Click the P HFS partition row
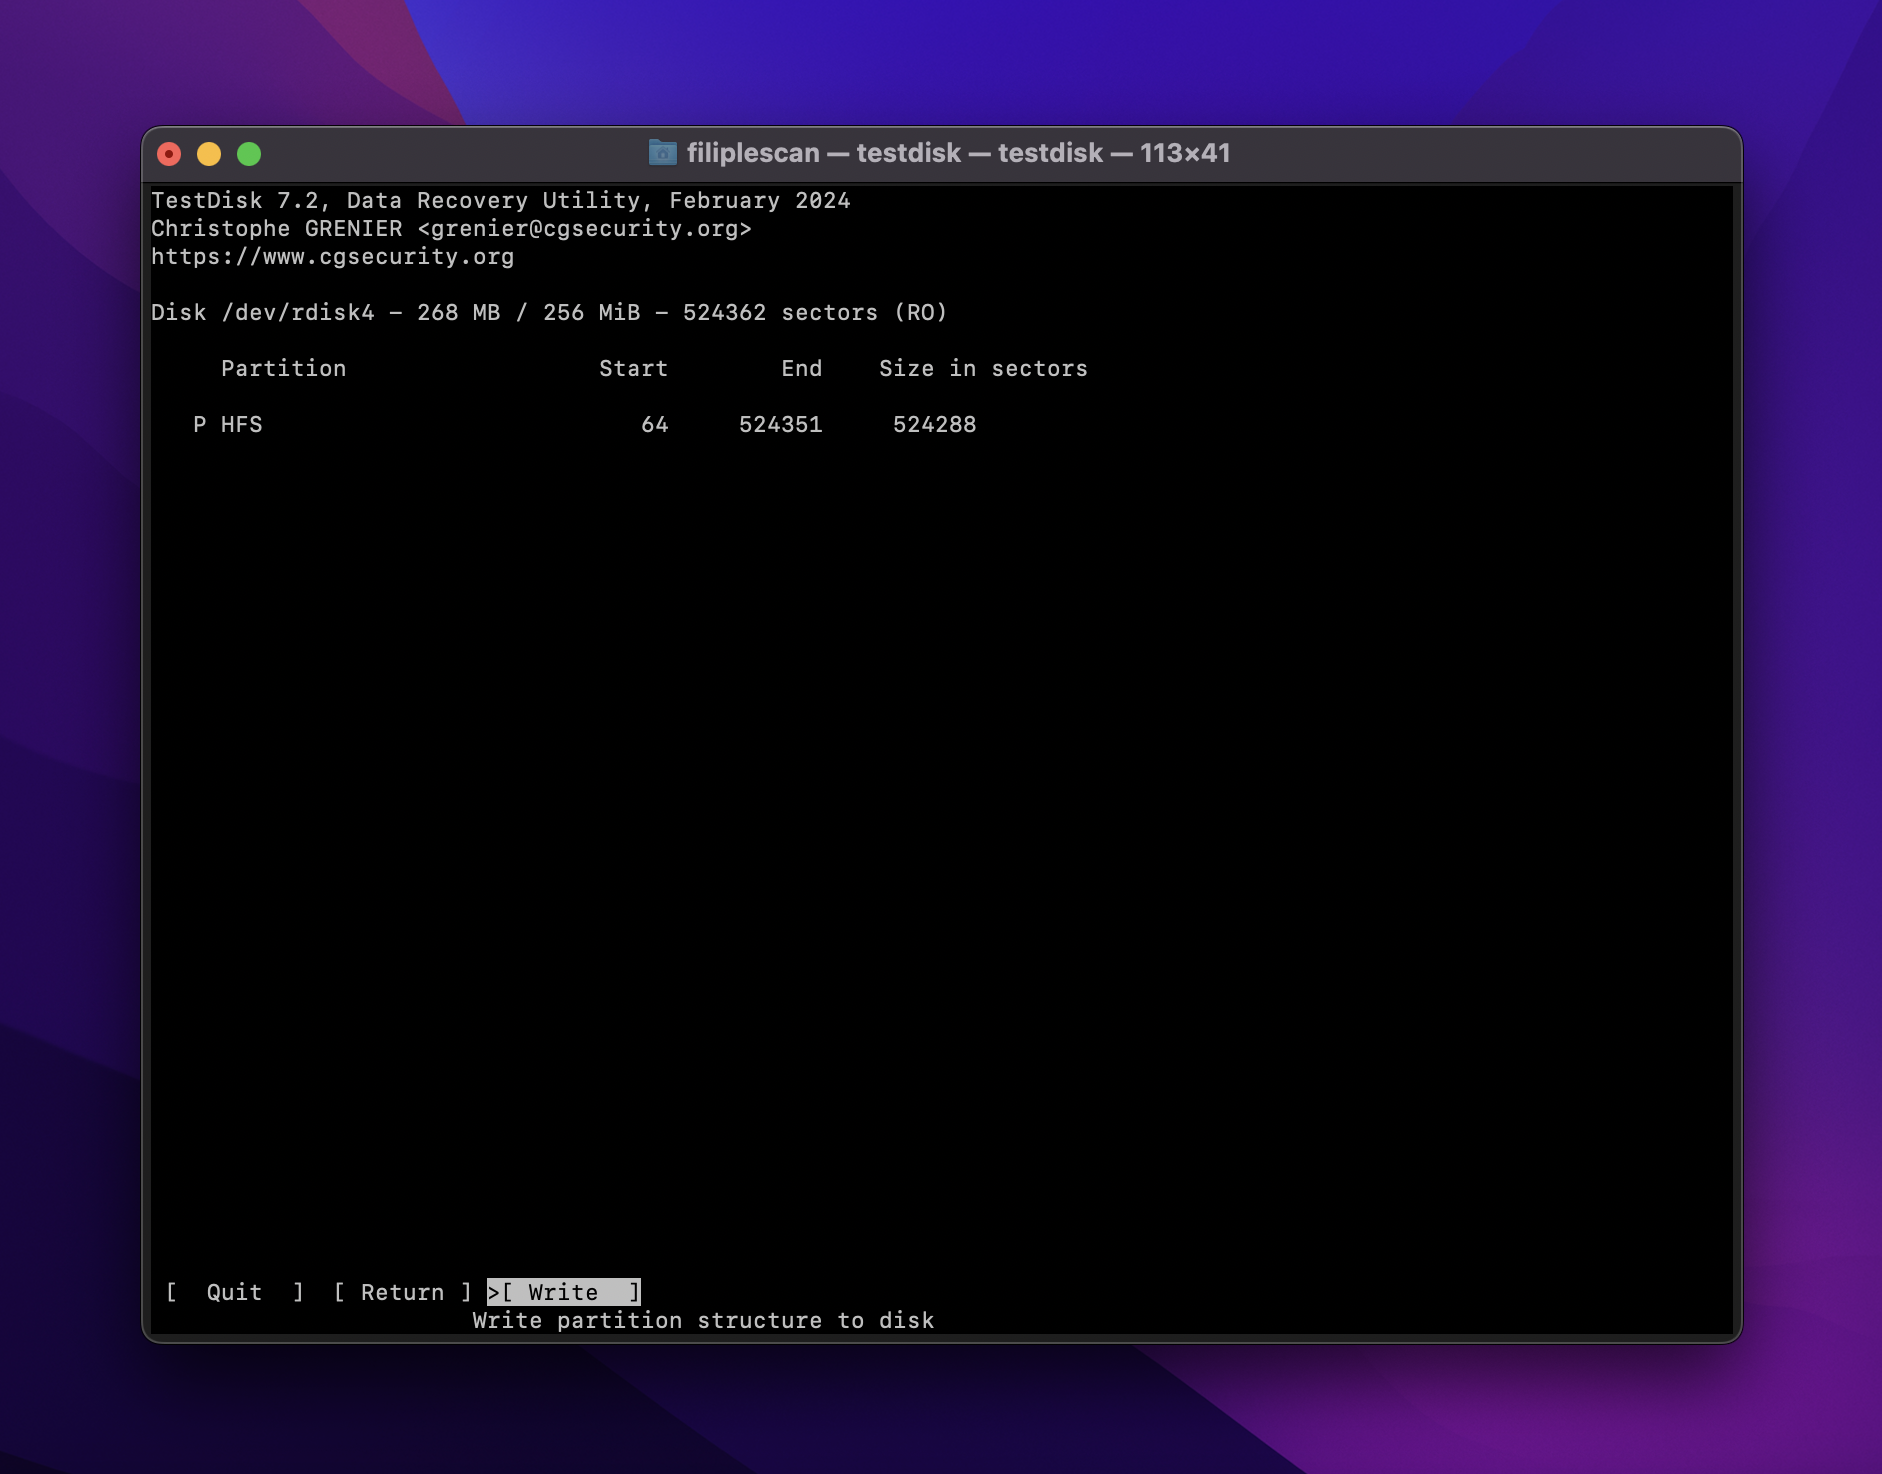The width and height of the screenshot is (1882, 1474). click(x=585, y=424)
